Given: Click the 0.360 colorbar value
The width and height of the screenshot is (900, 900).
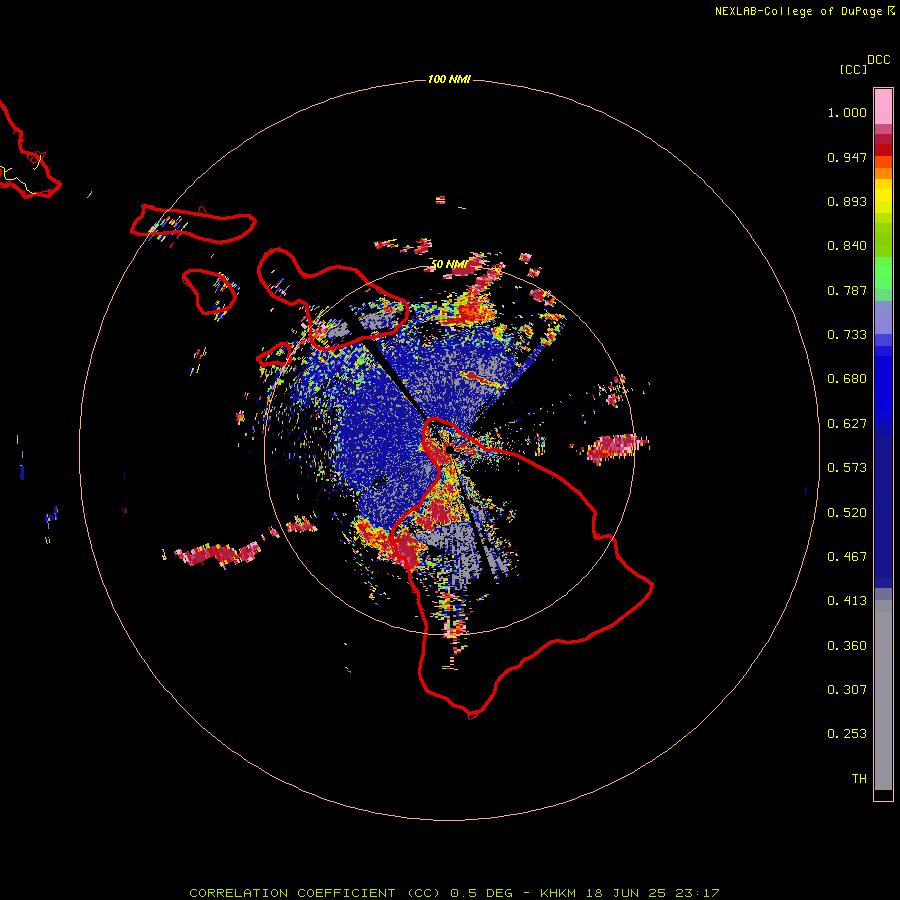Looking at the screenshot, I should (x=847, y=646).
